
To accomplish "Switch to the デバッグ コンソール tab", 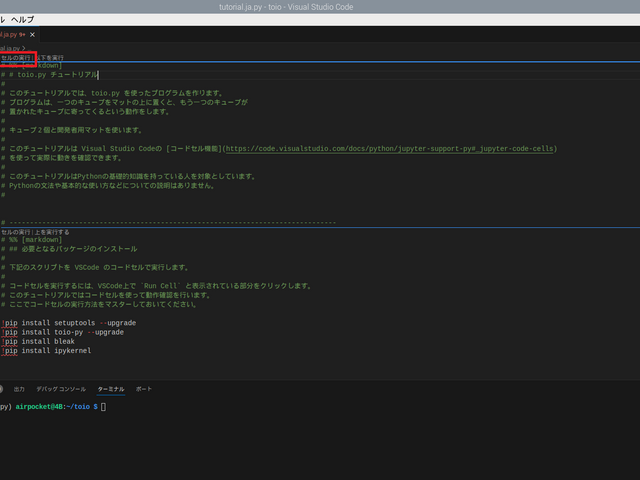I will click(61, 389).
